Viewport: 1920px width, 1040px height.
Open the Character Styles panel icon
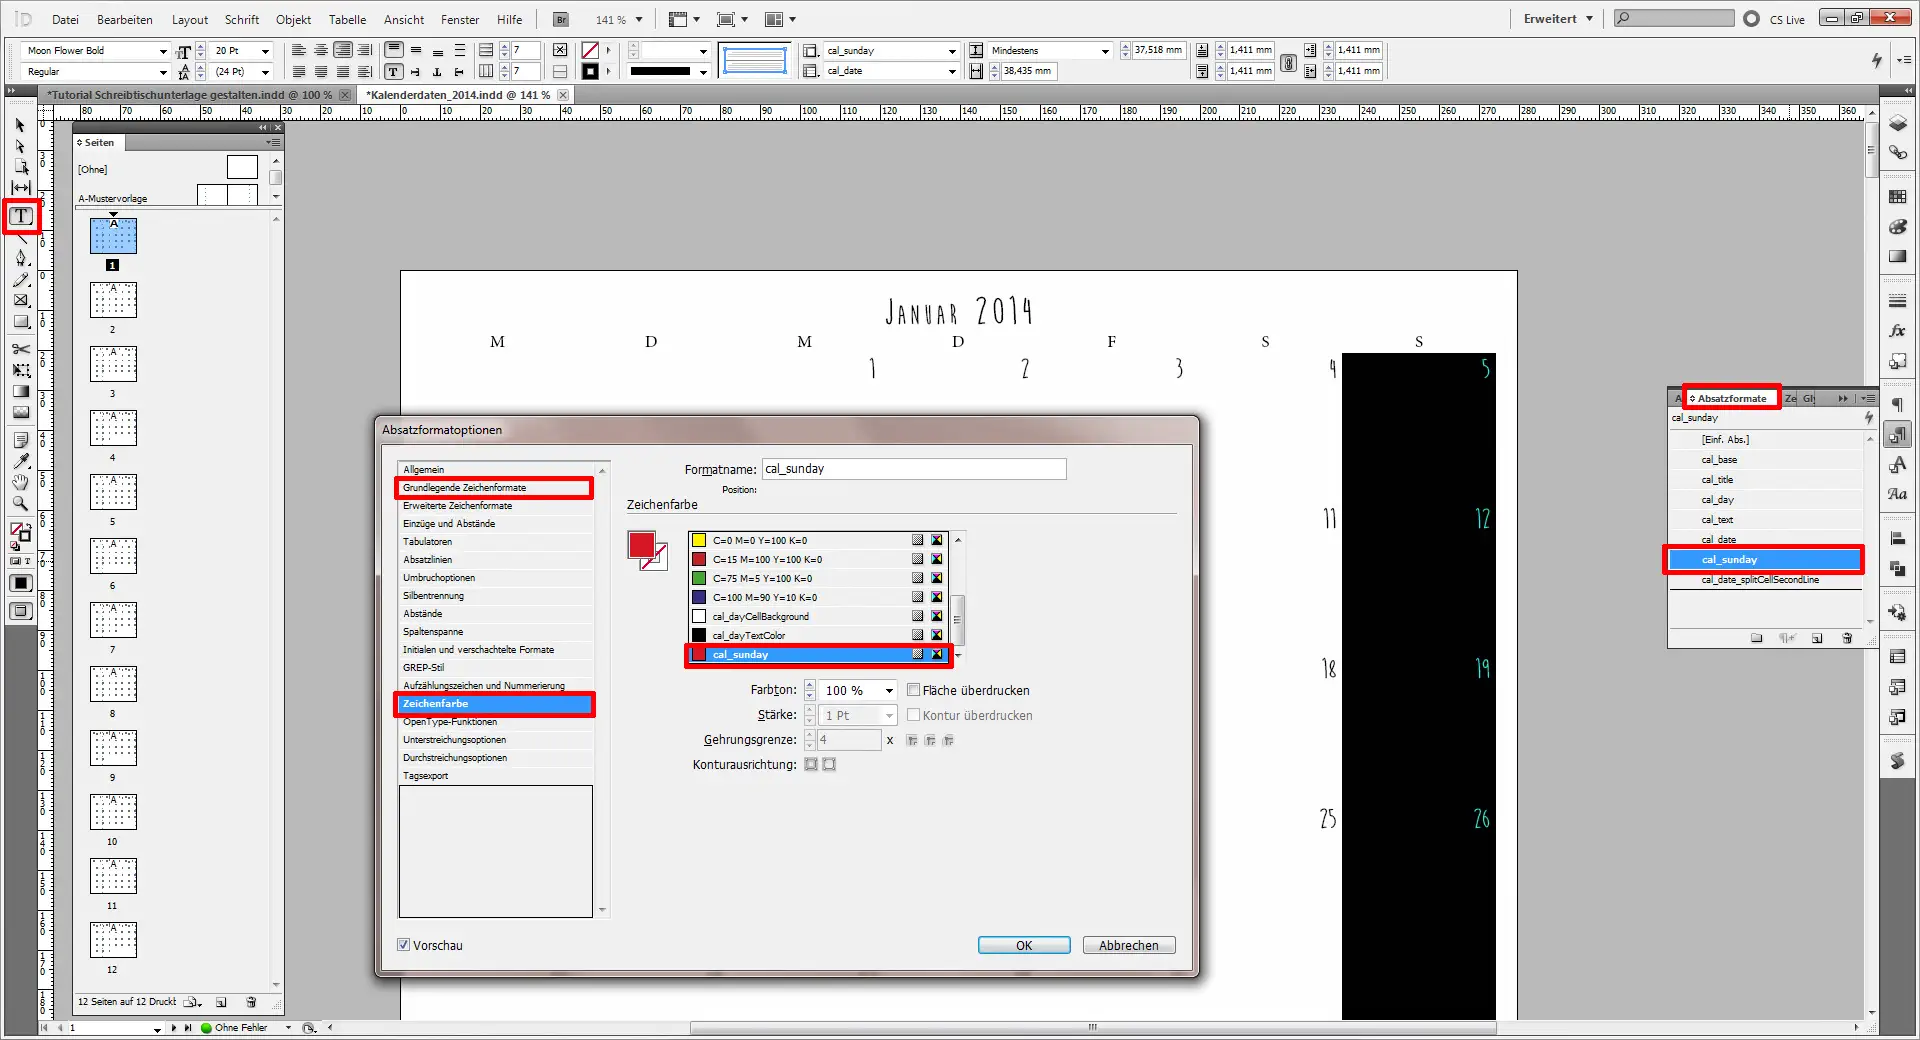(1897, 464)
